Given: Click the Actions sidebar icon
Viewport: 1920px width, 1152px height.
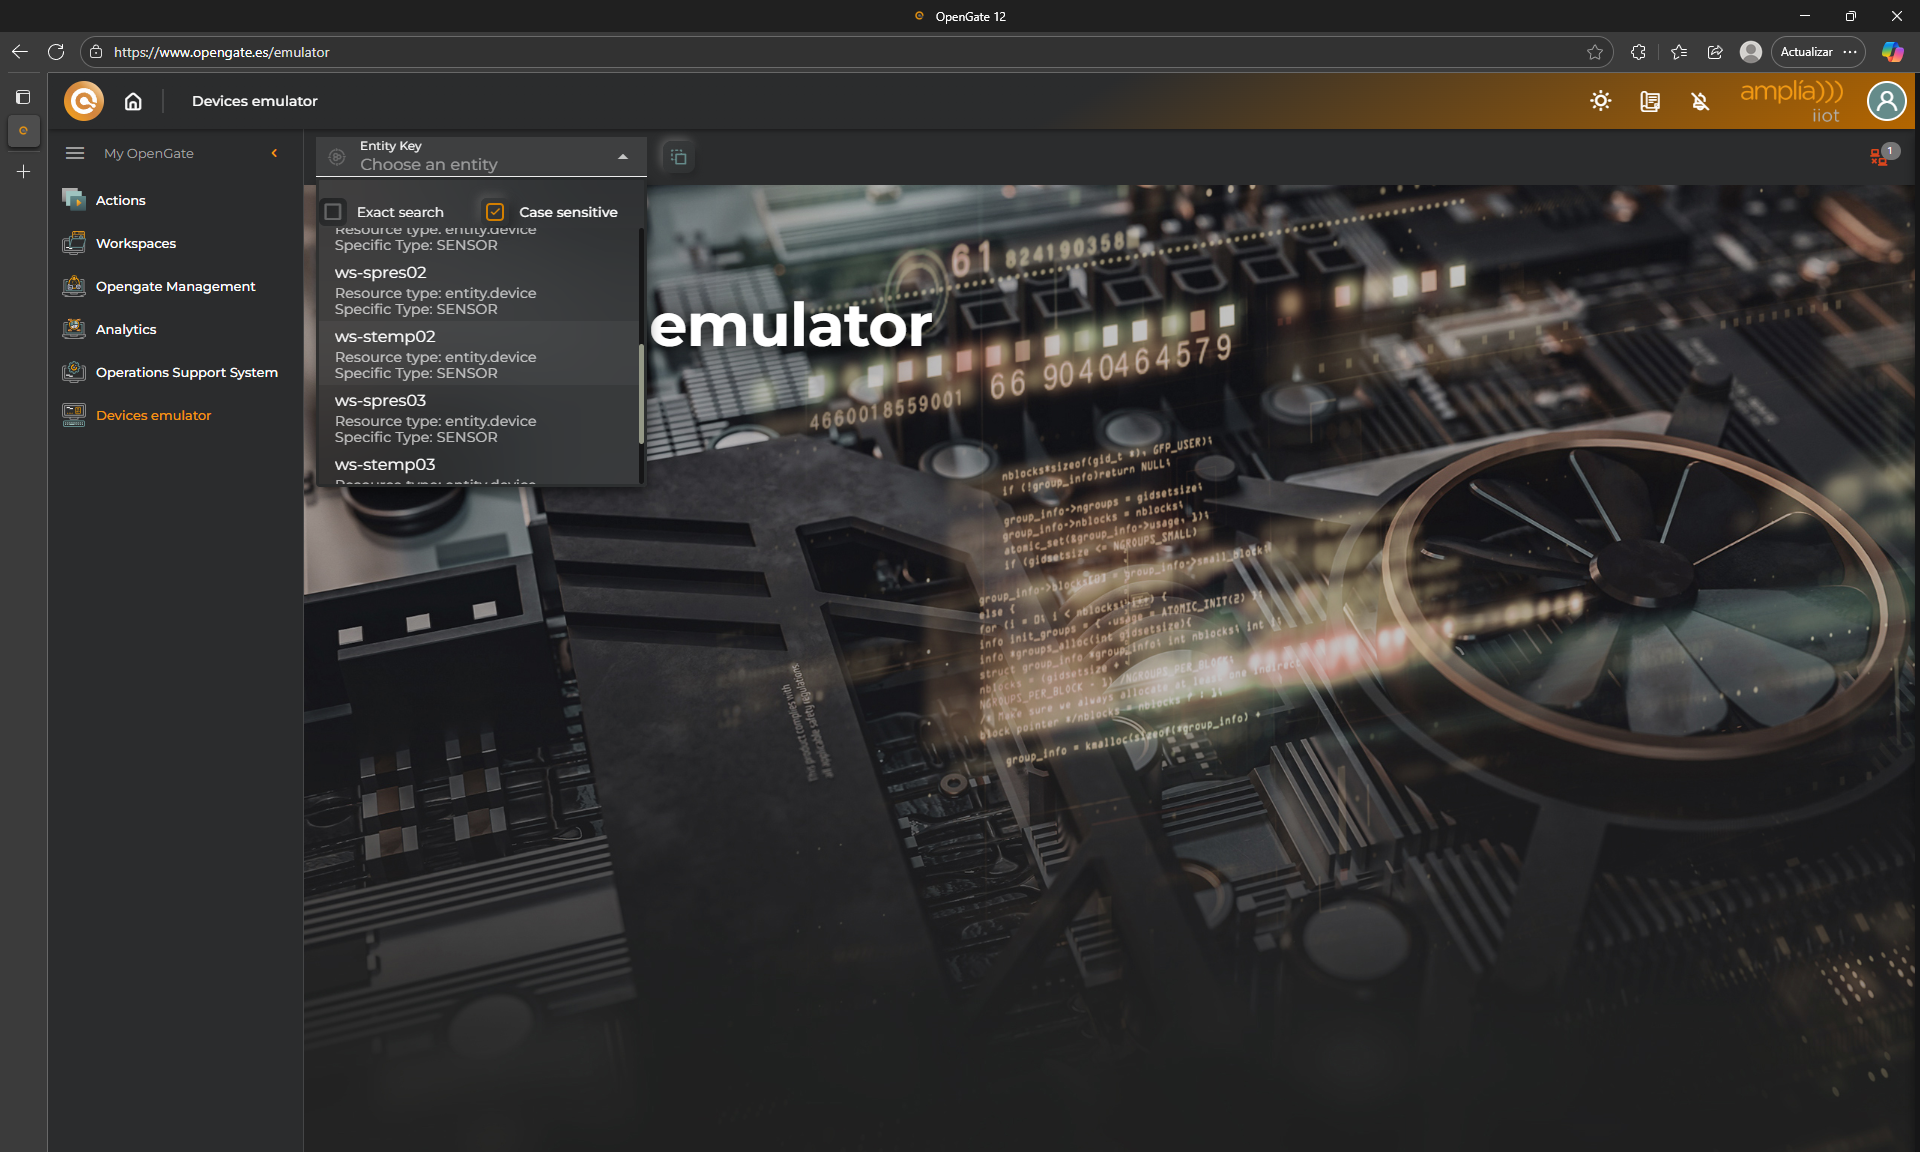Looking at the screenshot, I should 74,200.
